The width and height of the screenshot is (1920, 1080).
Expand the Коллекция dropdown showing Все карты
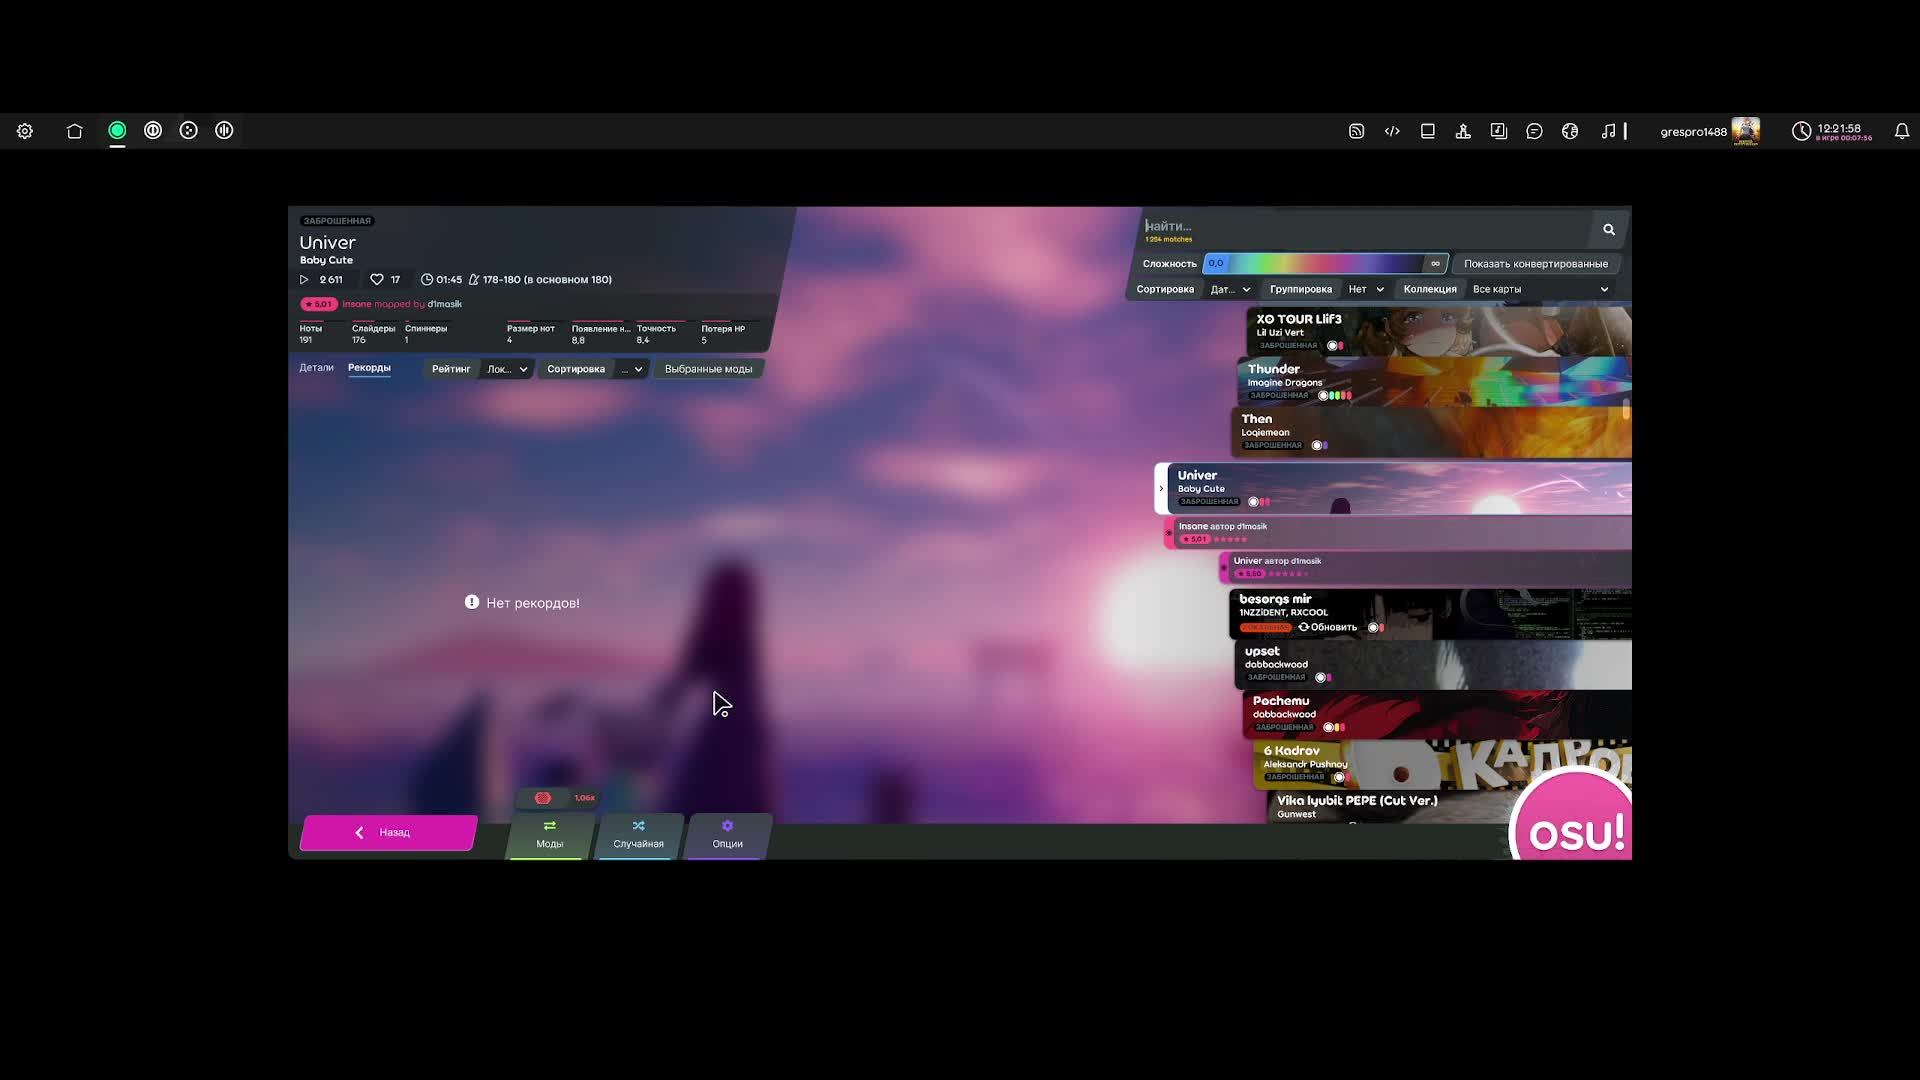[1539, 289]
